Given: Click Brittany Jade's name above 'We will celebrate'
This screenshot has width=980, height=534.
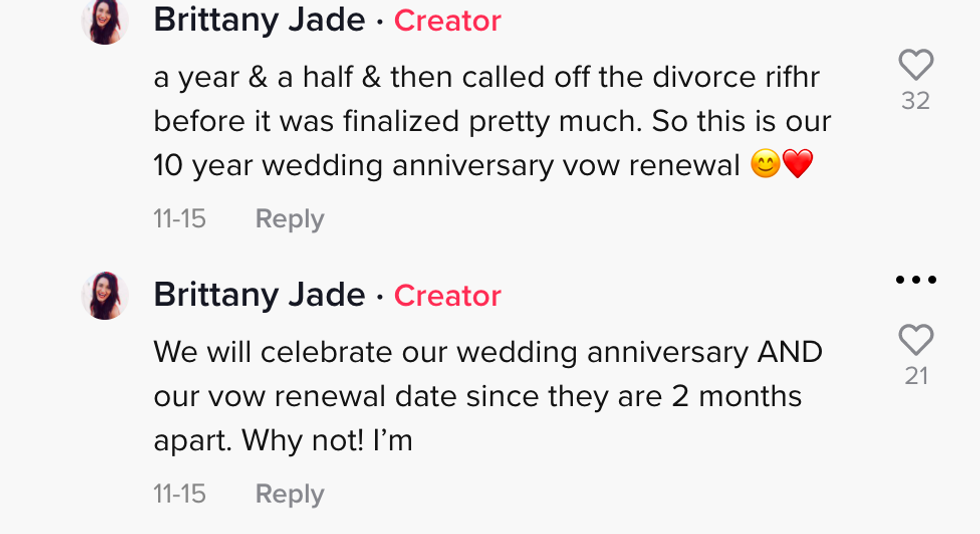Looking at the screenshot, I should 259,295.
